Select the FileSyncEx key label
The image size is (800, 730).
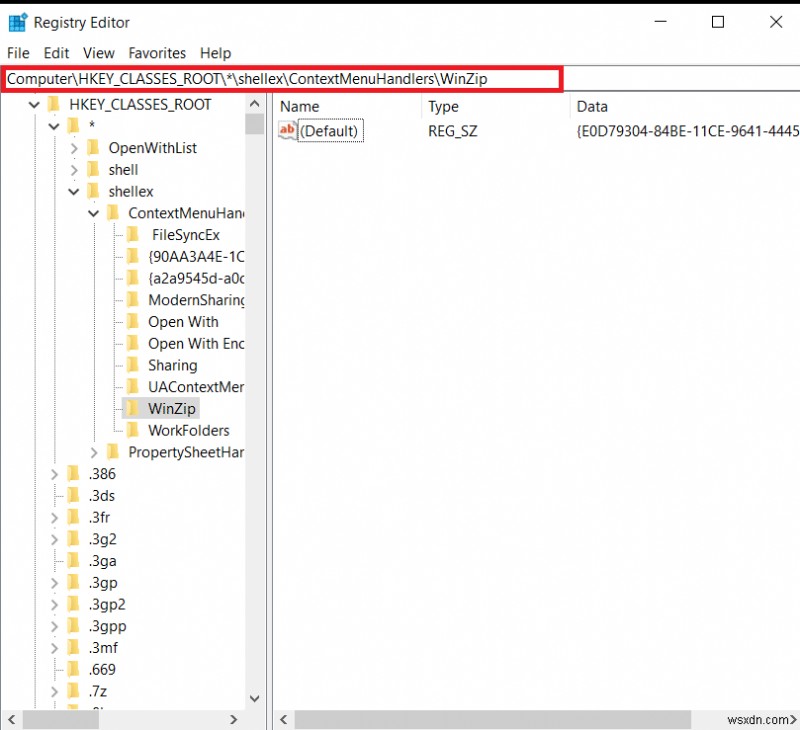(x=186, y=235)
